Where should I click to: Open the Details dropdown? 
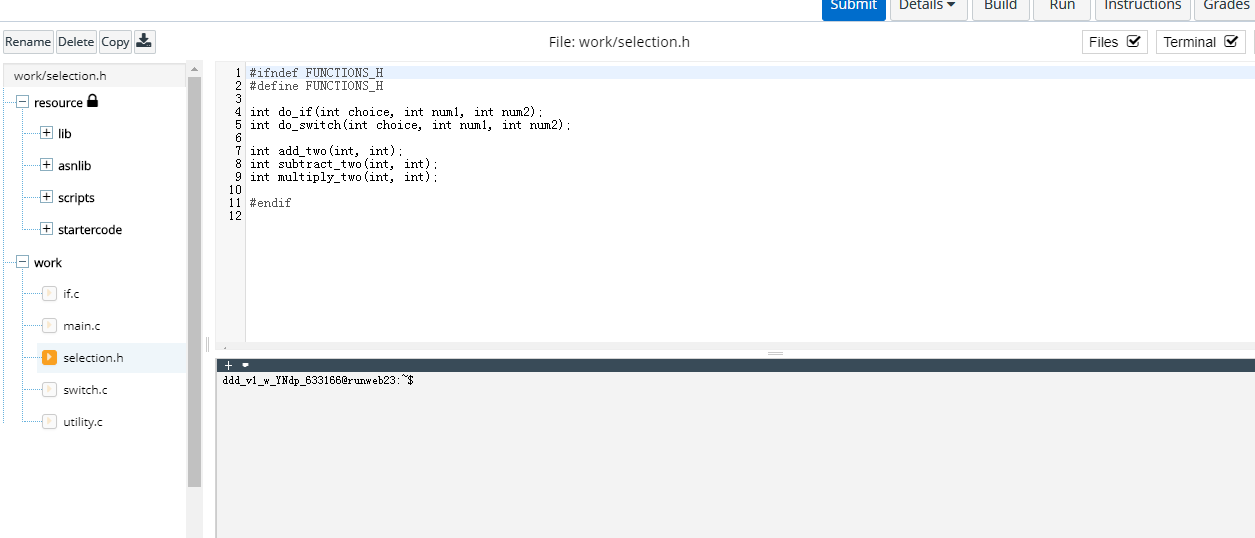tap(928, 6)
